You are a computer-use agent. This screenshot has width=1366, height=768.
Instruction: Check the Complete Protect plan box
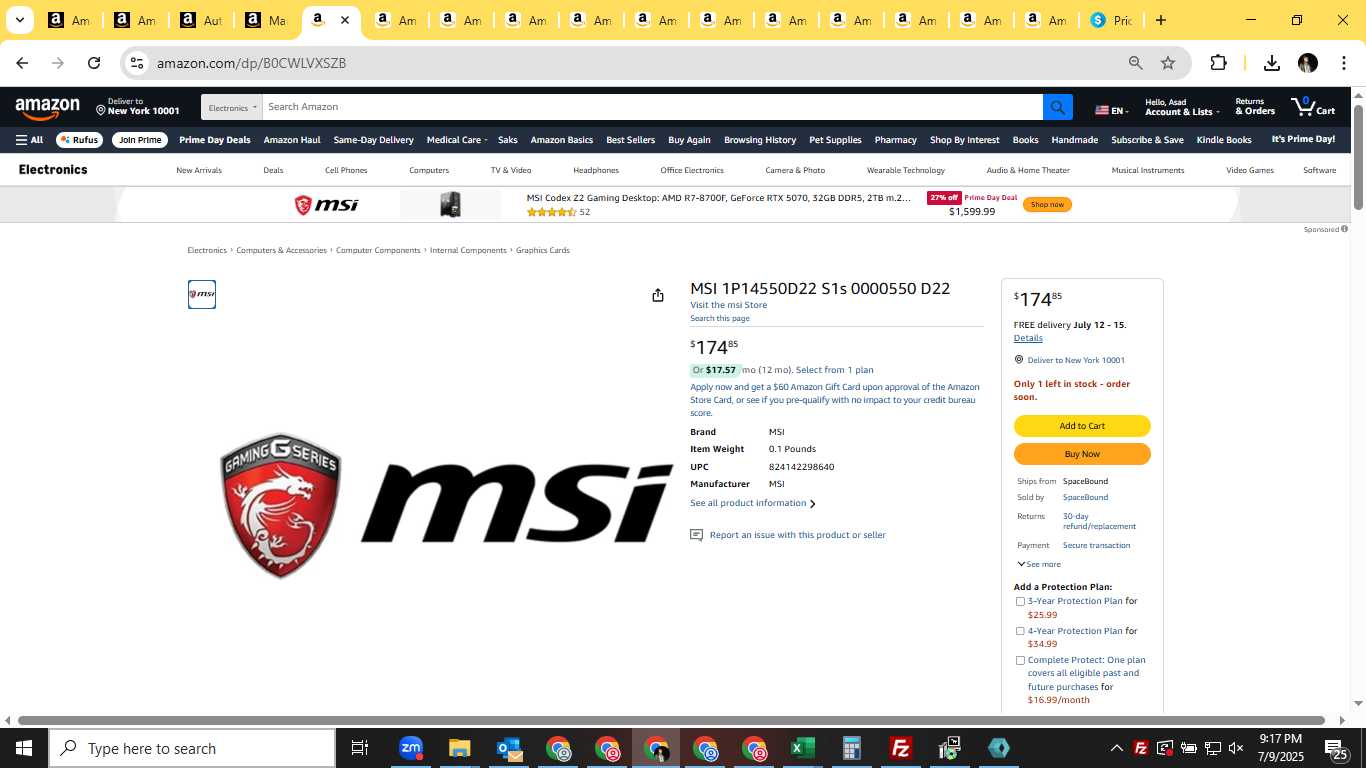pos(1020,660)
